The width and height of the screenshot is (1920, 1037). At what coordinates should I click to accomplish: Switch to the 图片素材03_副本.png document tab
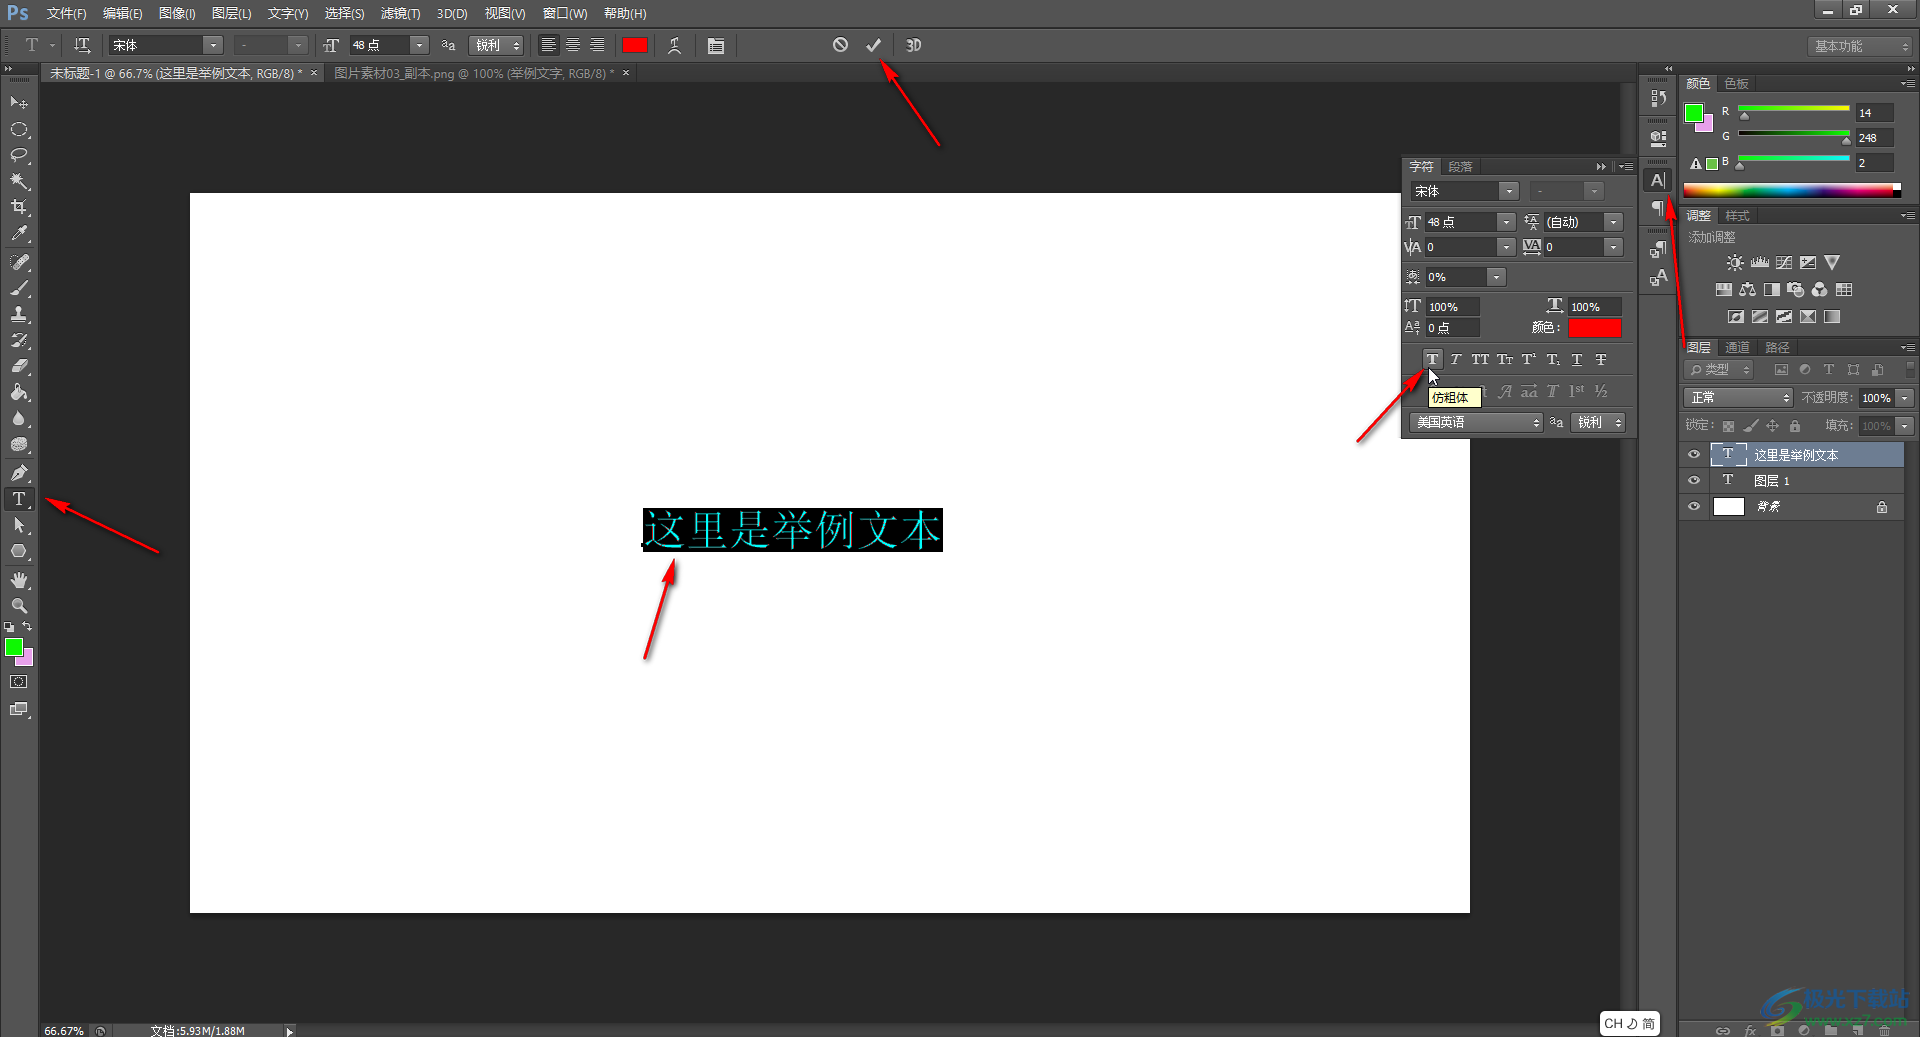coord(474,73)
